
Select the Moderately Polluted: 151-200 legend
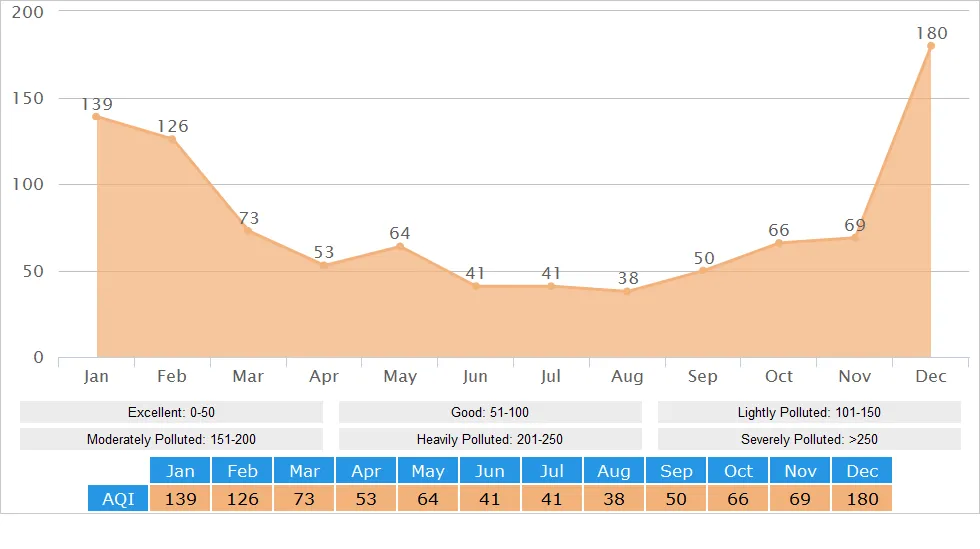[171, 439]
